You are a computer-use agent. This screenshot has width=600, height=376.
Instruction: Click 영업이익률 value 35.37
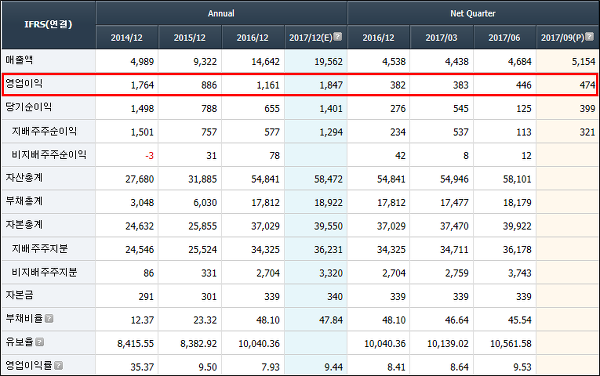tap(142, 367)
